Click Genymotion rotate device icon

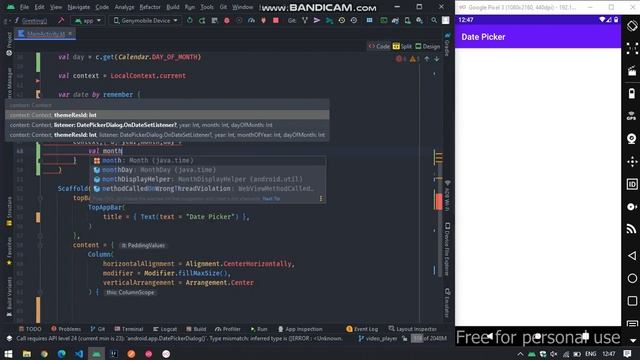tap(632, 26)
